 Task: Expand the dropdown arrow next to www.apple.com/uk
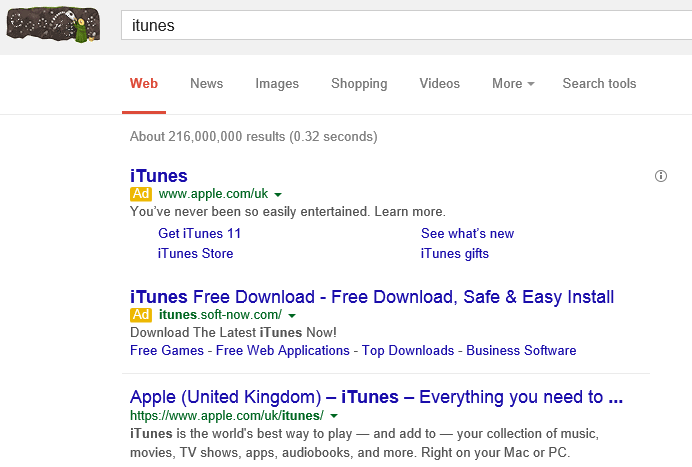(x=278, y=195)
